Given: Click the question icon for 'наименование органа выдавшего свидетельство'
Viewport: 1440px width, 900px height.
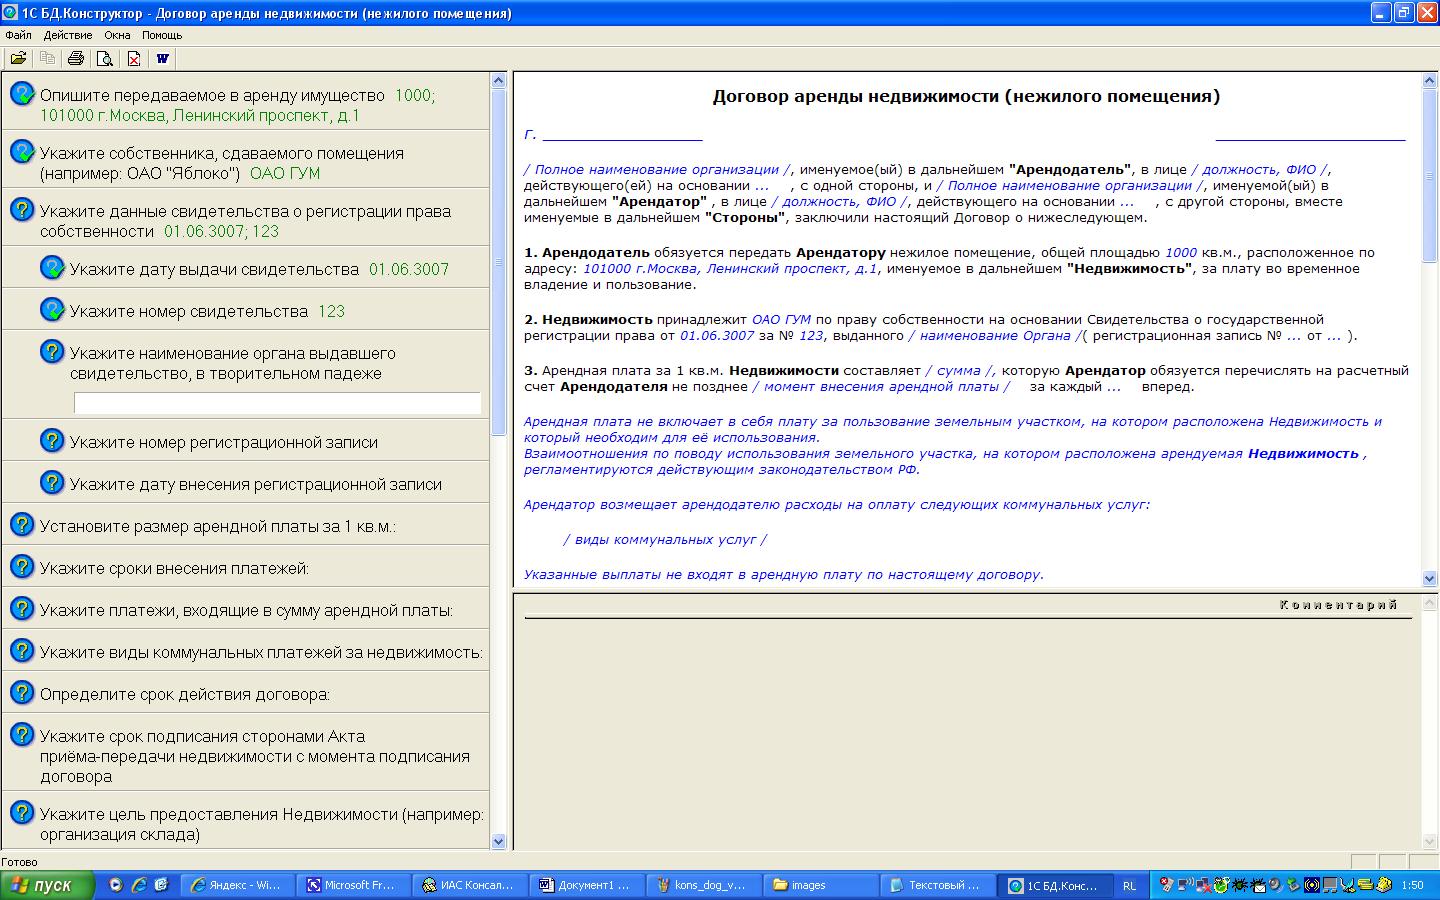Looking at the screenshot, I should [x=52, y=352].
